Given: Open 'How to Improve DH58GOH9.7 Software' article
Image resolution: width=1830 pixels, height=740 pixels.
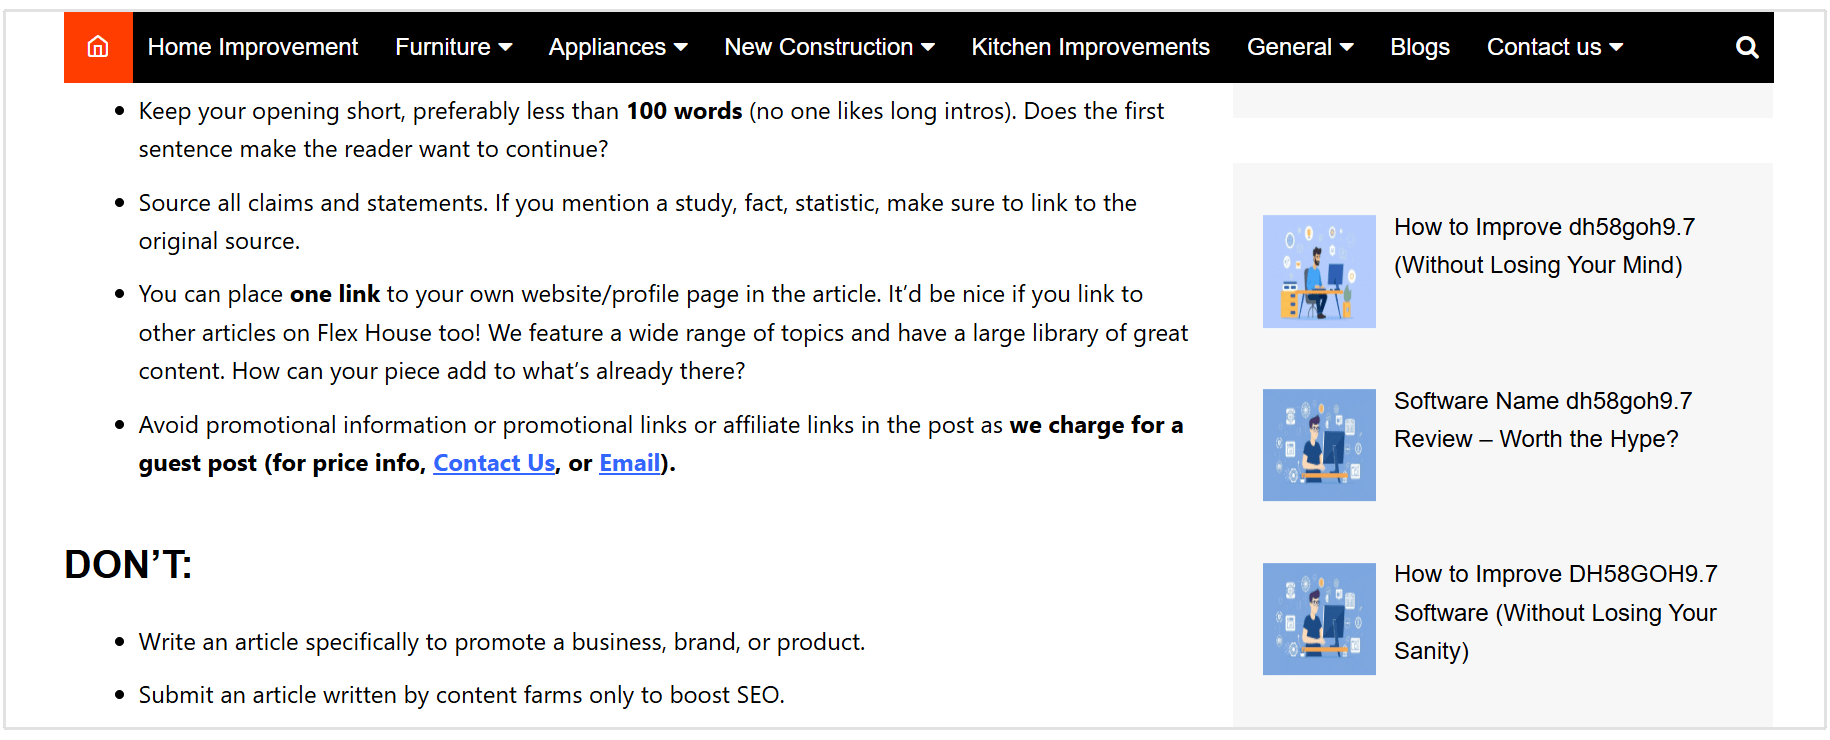Looking at the screenshot, I should coord(1554,612).
